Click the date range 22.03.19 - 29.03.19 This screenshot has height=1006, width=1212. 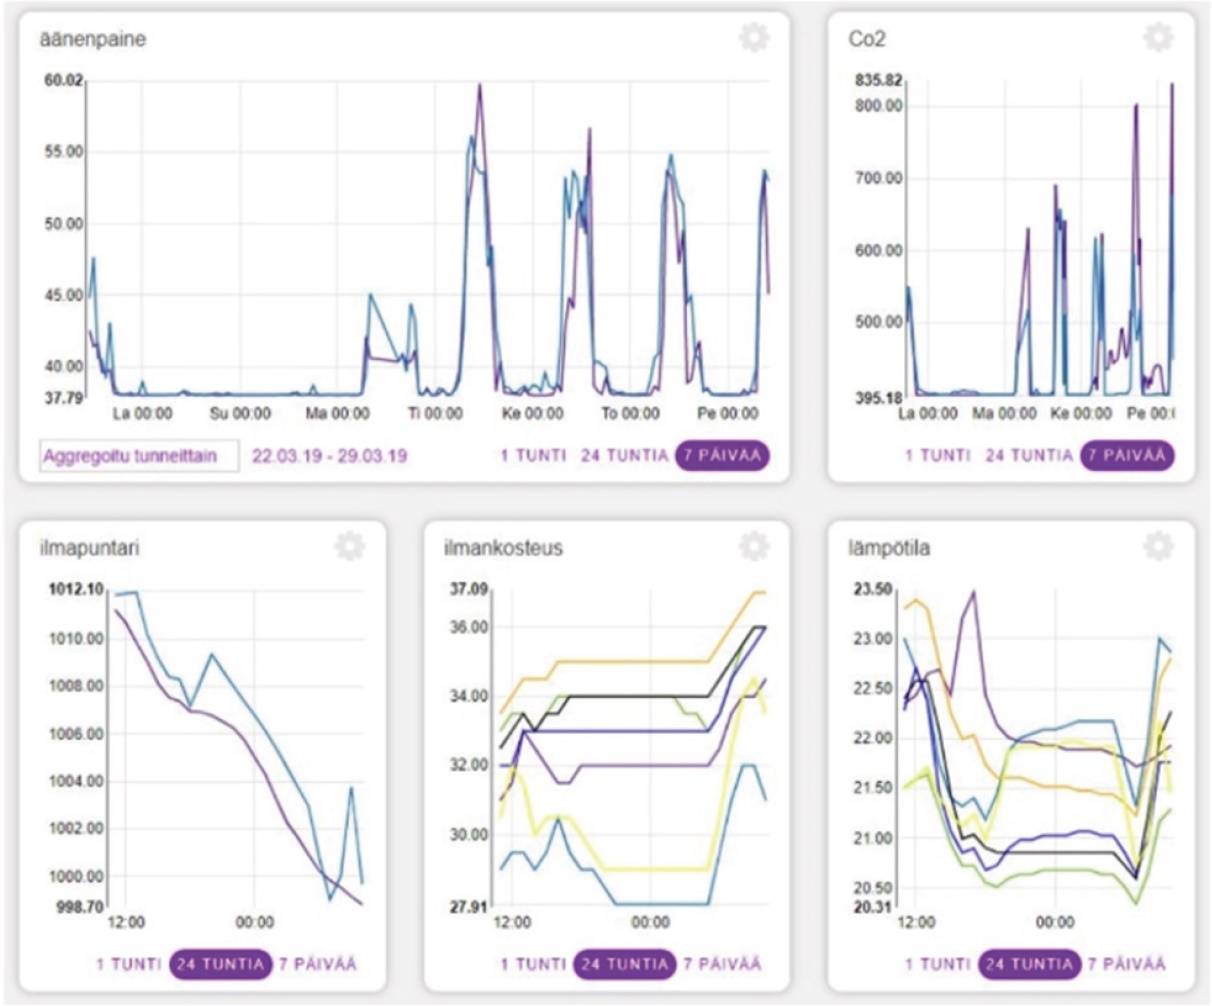(329, 456)
